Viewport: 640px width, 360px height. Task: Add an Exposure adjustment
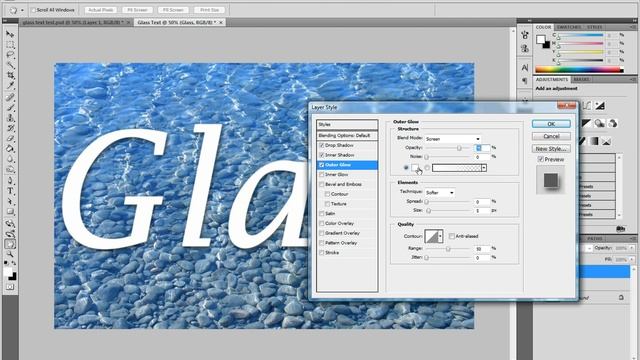600,106
